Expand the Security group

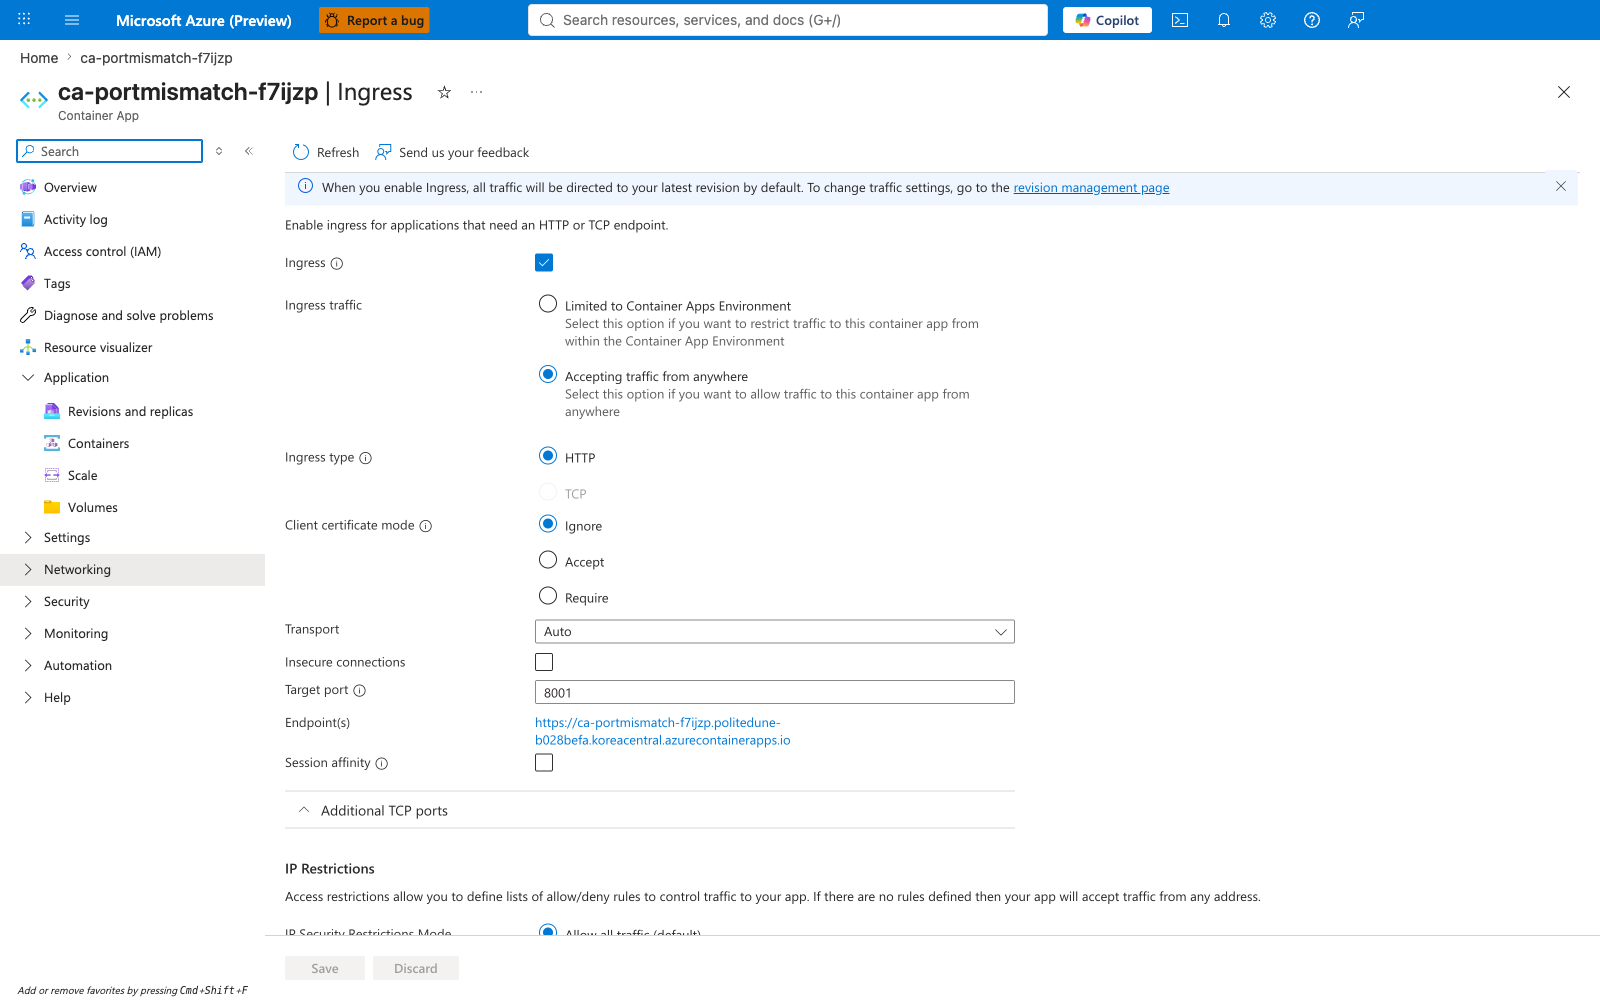[28, 602]
